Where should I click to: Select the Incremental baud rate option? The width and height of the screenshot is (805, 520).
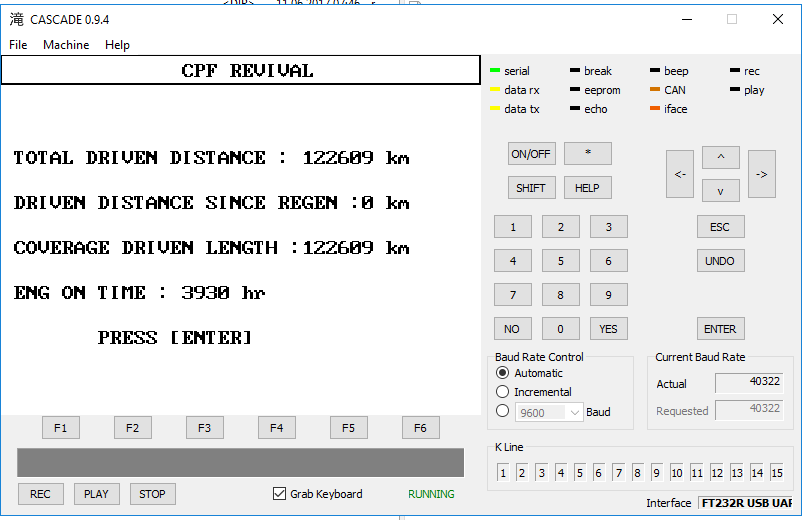[x=502, y=392]
